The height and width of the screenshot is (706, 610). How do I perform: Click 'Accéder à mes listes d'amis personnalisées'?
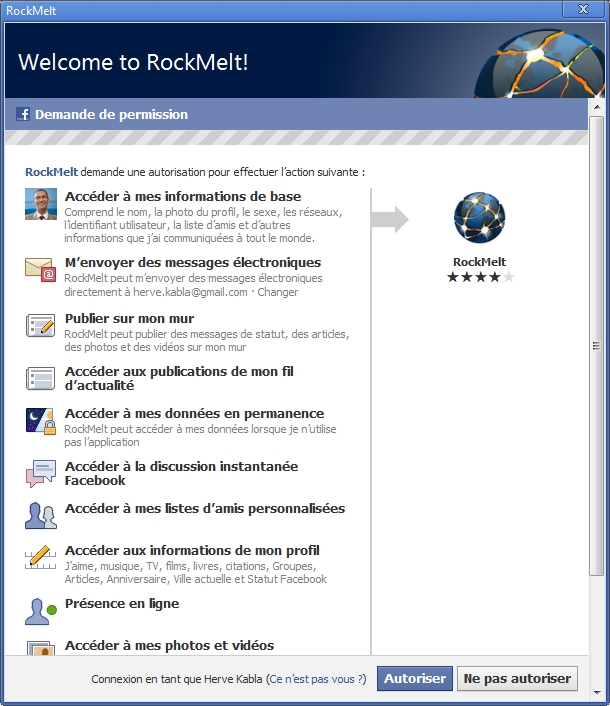pos(205,508)
